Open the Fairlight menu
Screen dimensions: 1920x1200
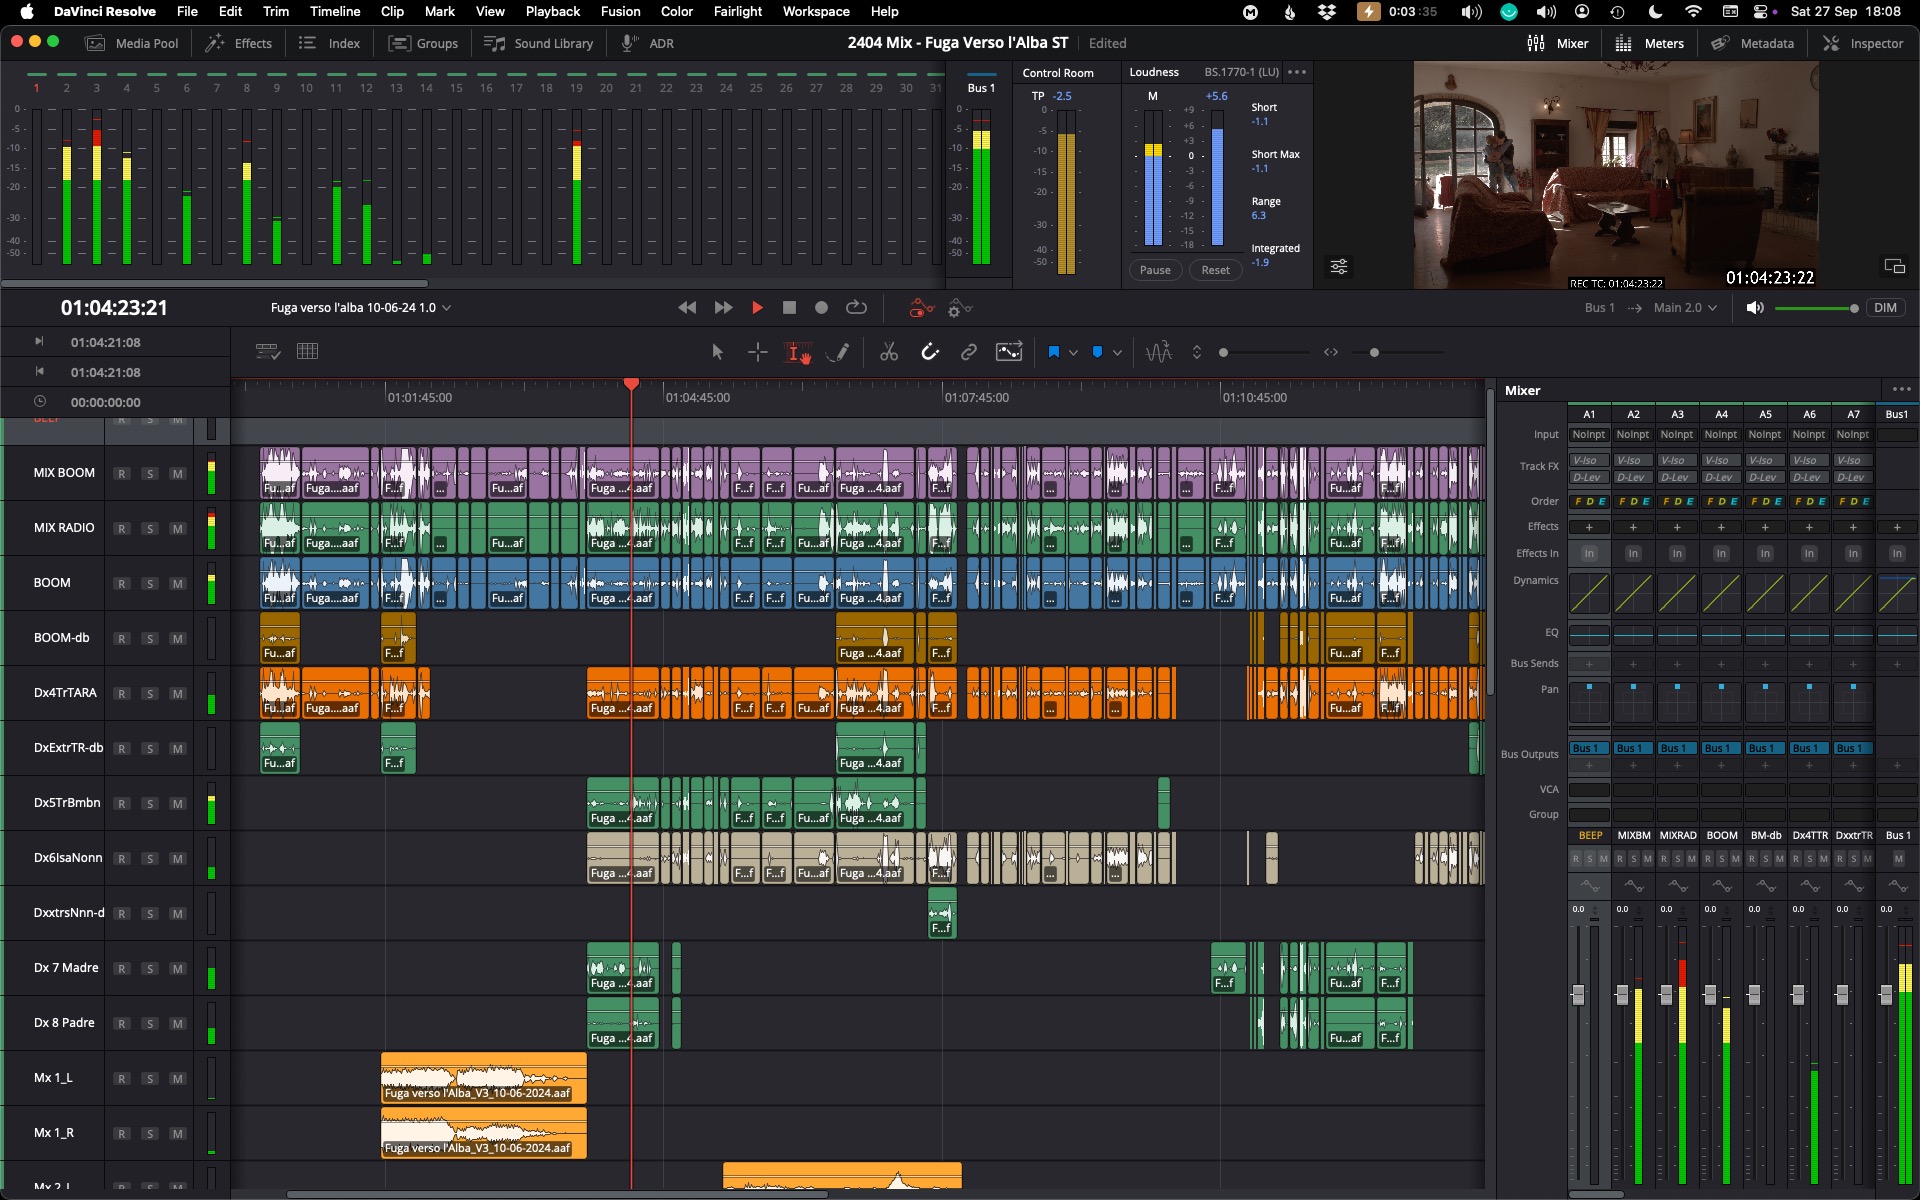pos(737,11)
